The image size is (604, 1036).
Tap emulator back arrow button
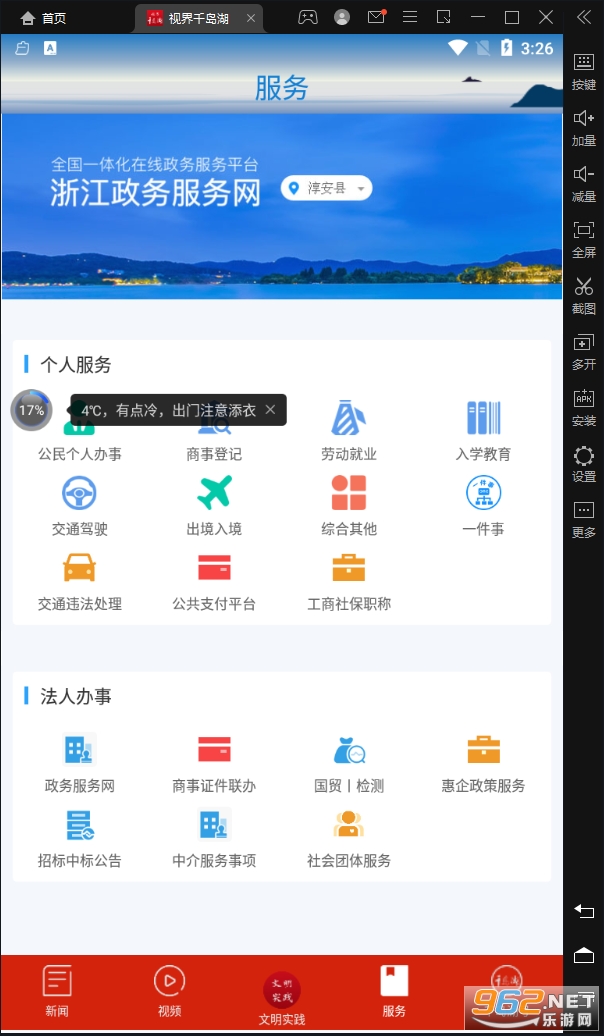pyautogui.click(x=584, y=911)
